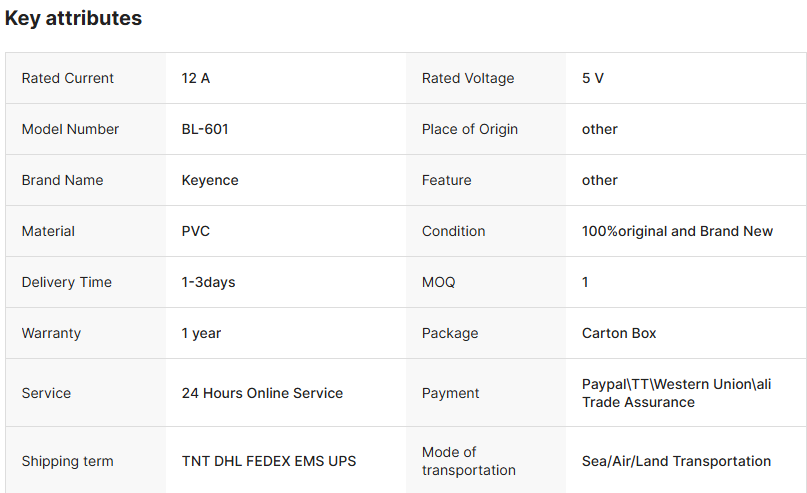Image resolution: width=807 pixels, height=493 pixels.
Task: Click the 1 year warranty value
Action: click(x=201, y=333)
